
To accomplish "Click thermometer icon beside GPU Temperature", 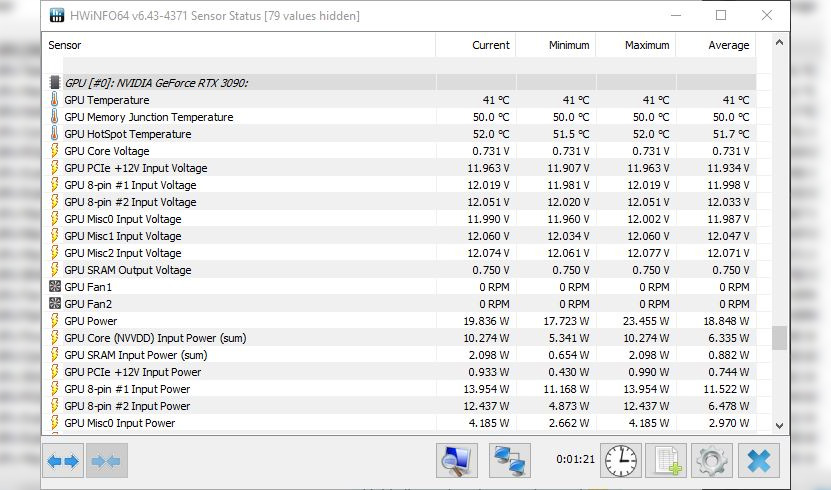I will tap(54, 100).
